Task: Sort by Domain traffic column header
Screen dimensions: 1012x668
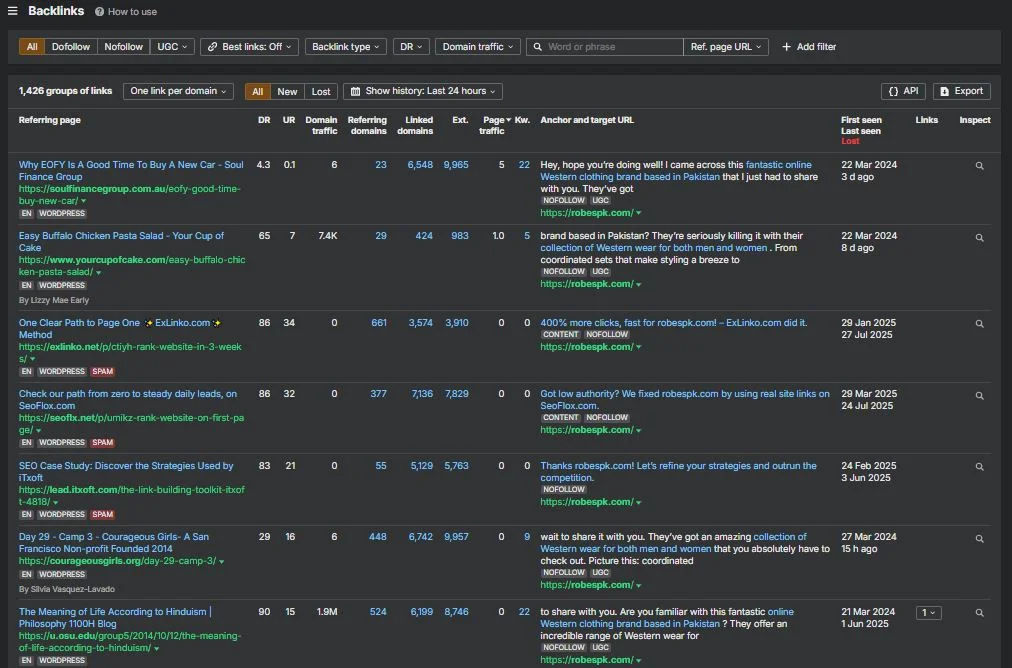Action: tap(321, 125)
